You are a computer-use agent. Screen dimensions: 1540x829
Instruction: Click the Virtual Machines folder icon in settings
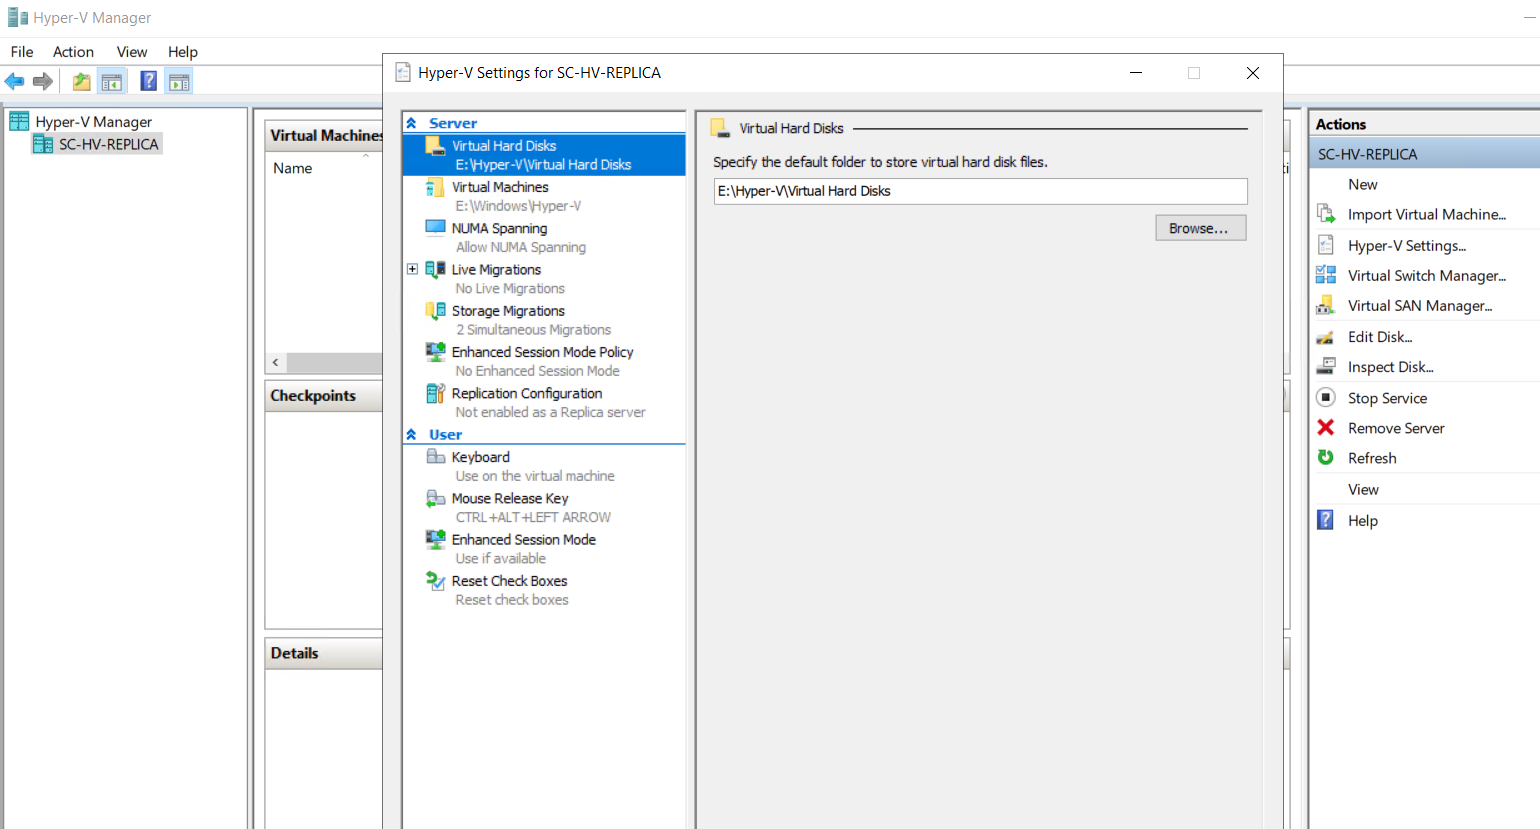435,187
